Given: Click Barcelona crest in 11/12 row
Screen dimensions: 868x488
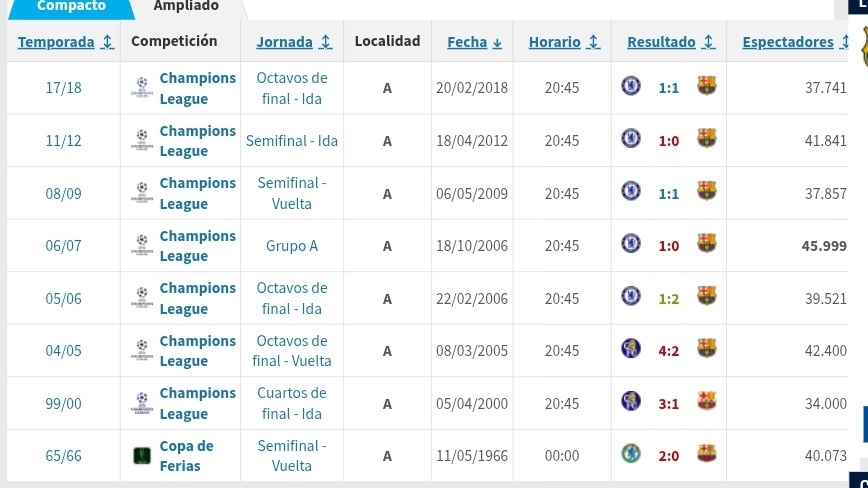Looking at the screenshot, I should tap(706, 138).
